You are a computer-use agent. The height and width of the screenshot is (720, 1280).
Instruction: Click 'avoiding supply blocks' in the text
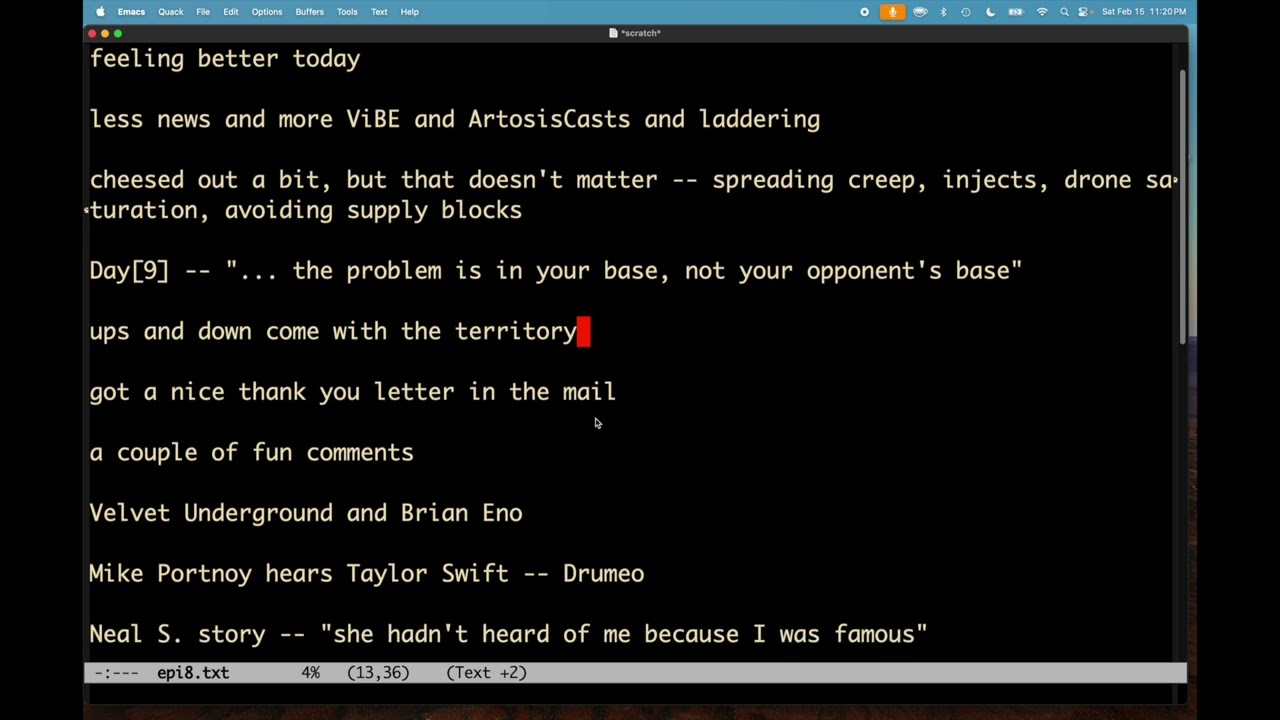373,210
